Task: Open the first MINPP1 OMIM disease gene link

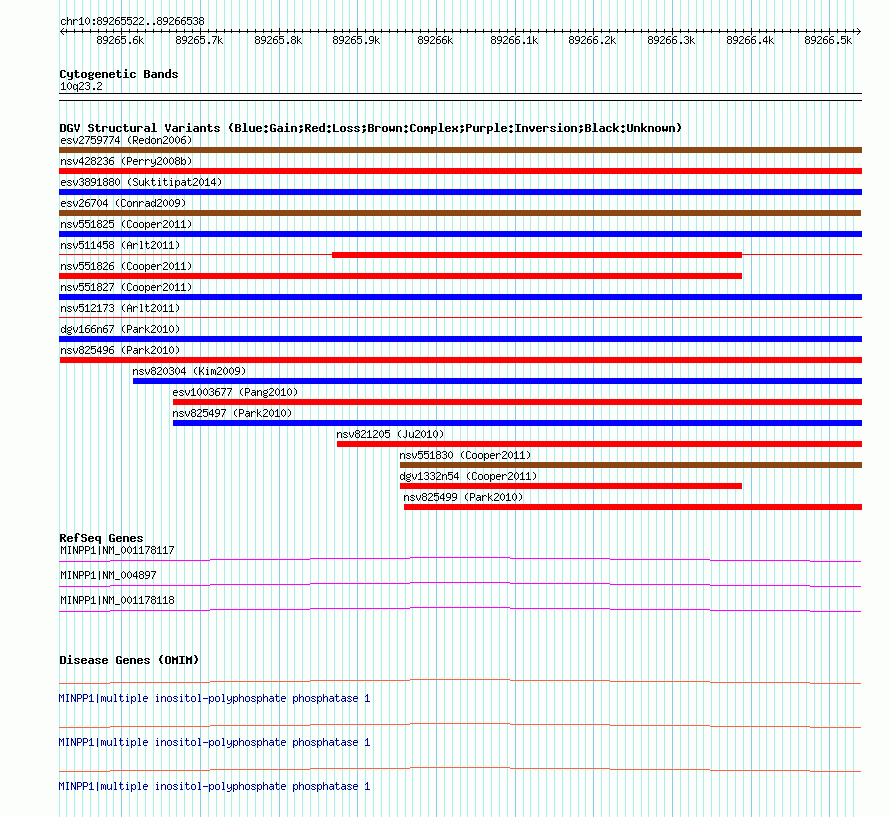Action: [x=215, y=698]
